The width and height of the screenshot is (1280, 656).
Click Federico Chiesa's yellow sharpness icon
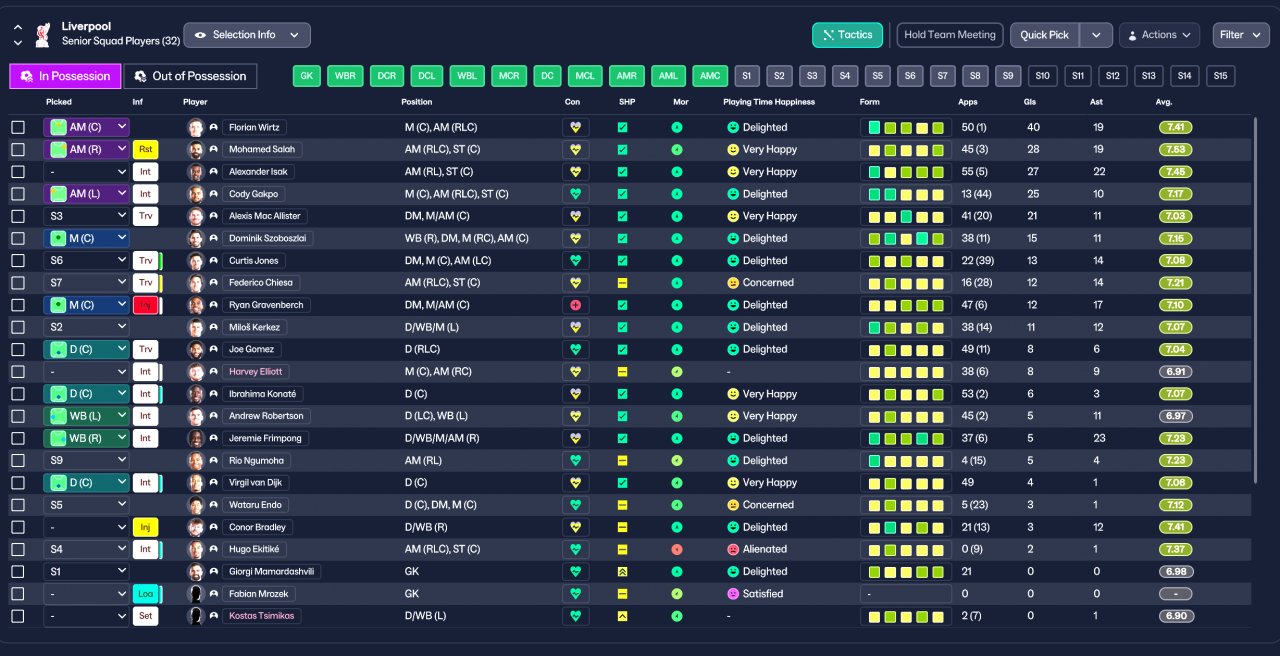(x=622, y=283)
